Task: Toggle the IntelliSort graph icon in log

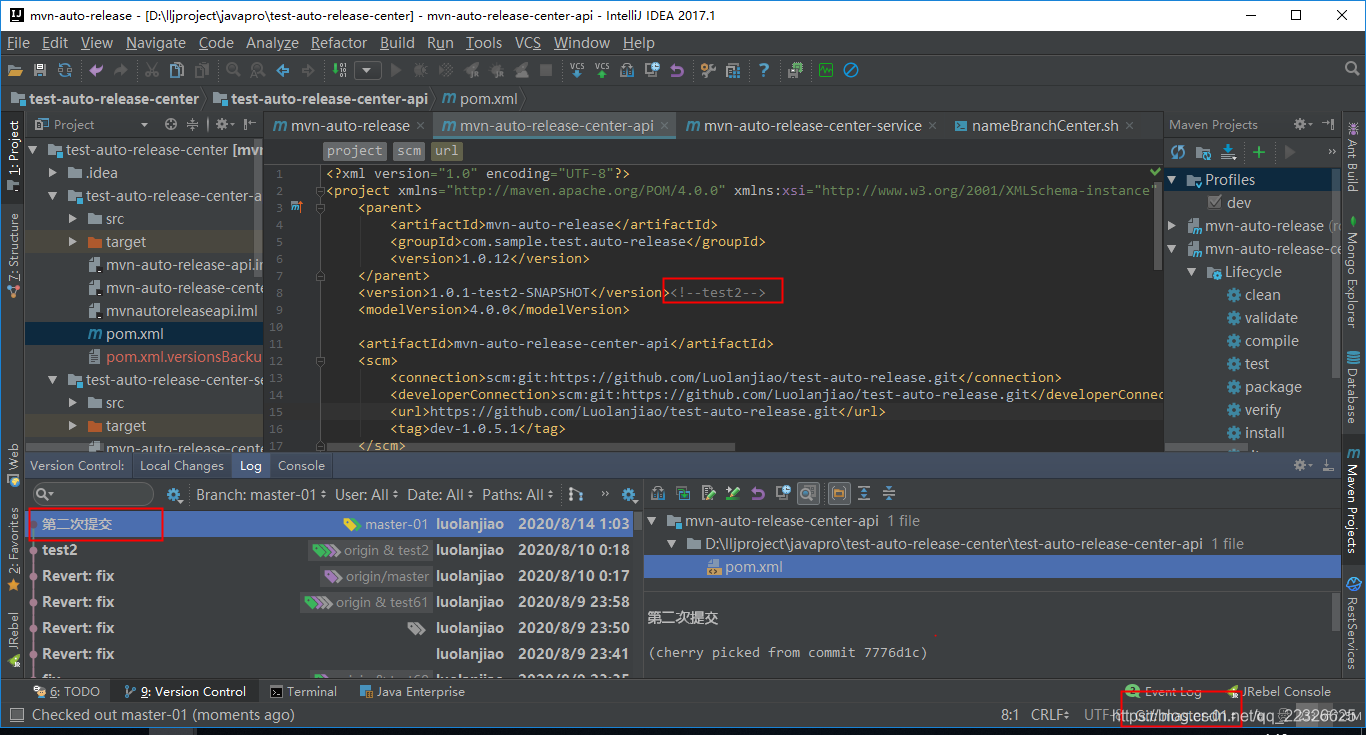Action: click(575, 494)
